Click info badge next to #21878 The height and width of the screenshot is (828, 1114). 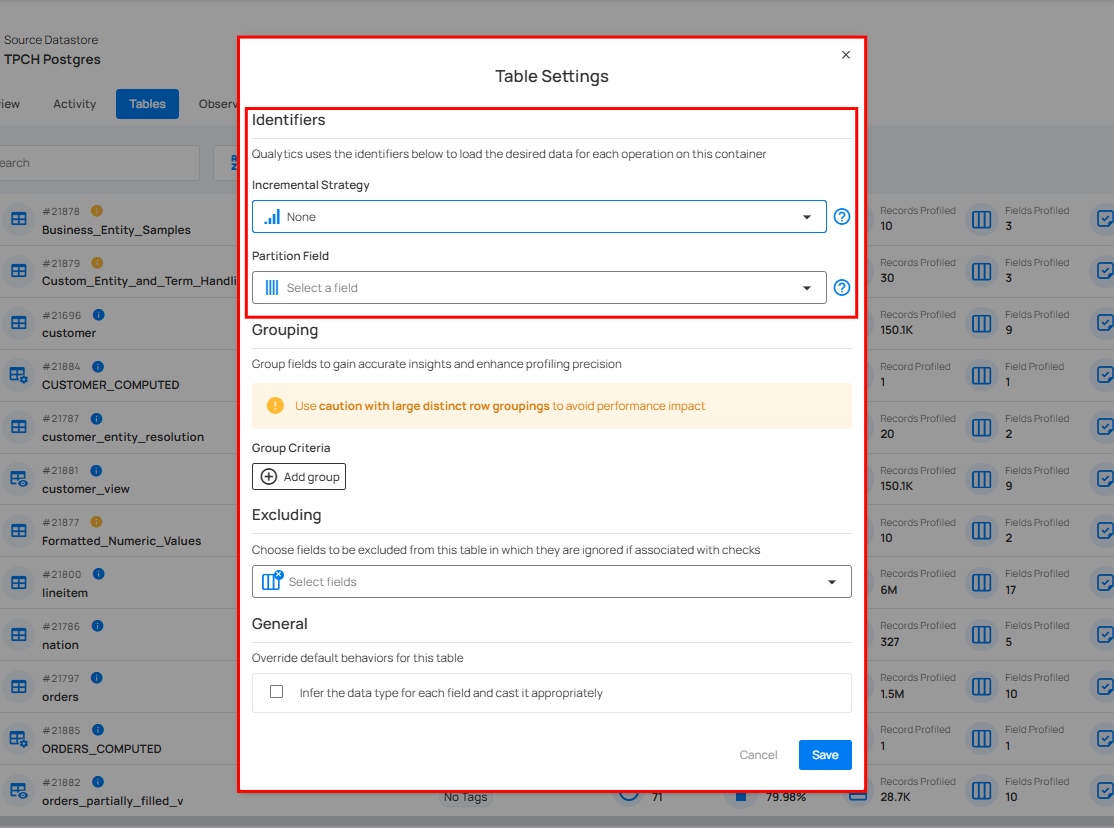click(97, 211)
